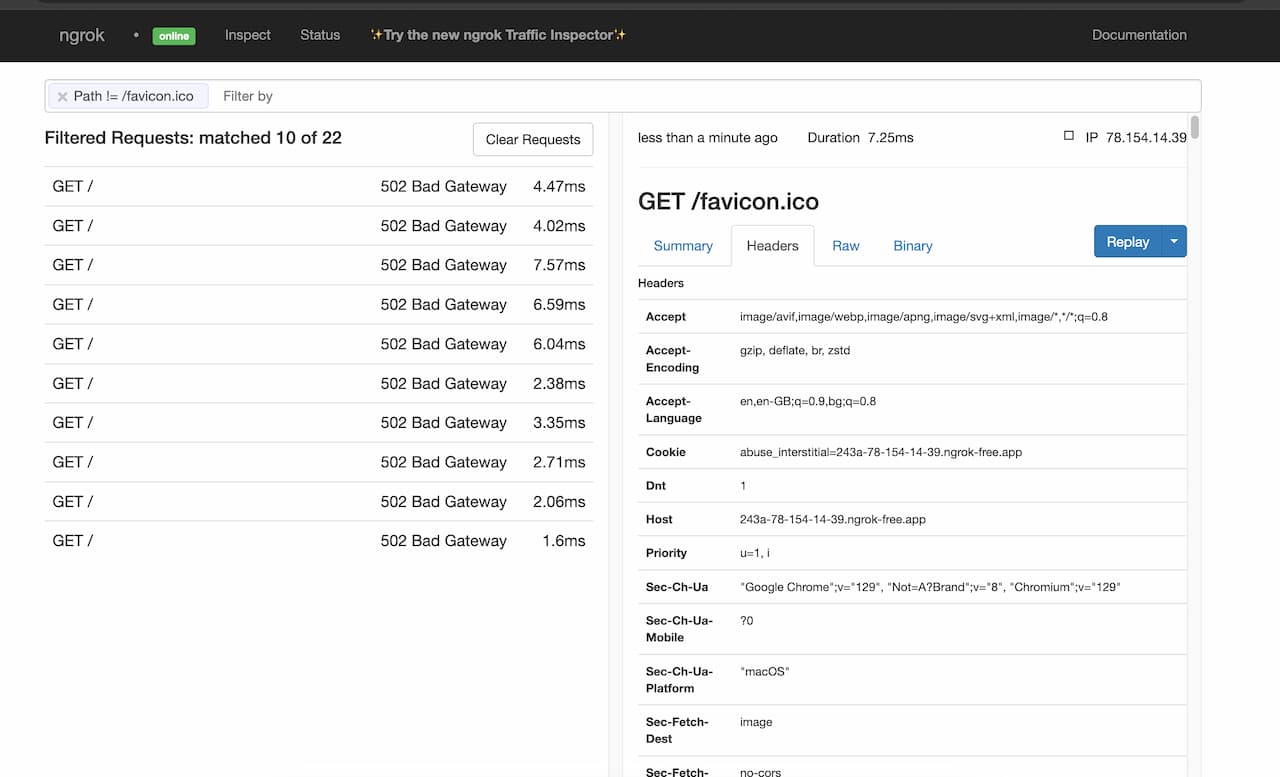
Task: Click the GET /favicon.ico heading
Action: [x=728, y=201]
